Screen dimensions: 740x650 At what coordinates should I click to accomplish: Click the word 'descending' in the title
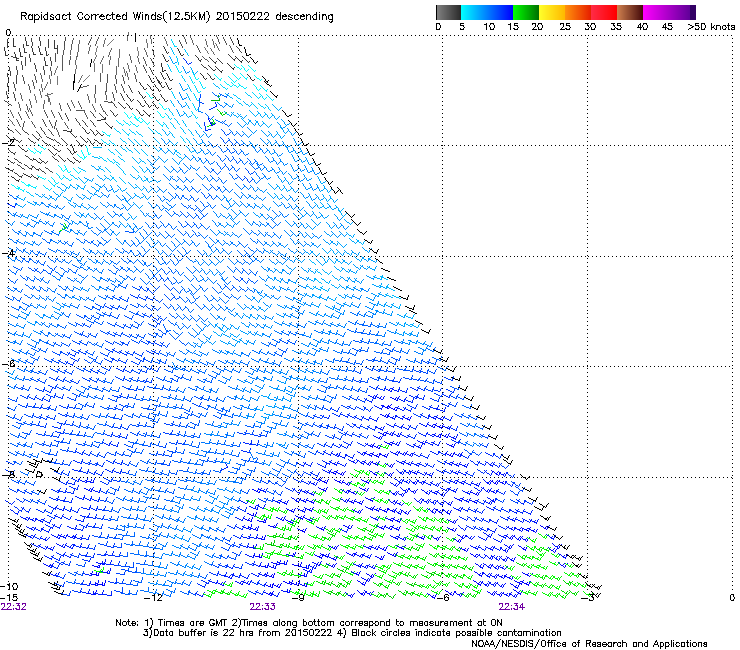[304, 17]
